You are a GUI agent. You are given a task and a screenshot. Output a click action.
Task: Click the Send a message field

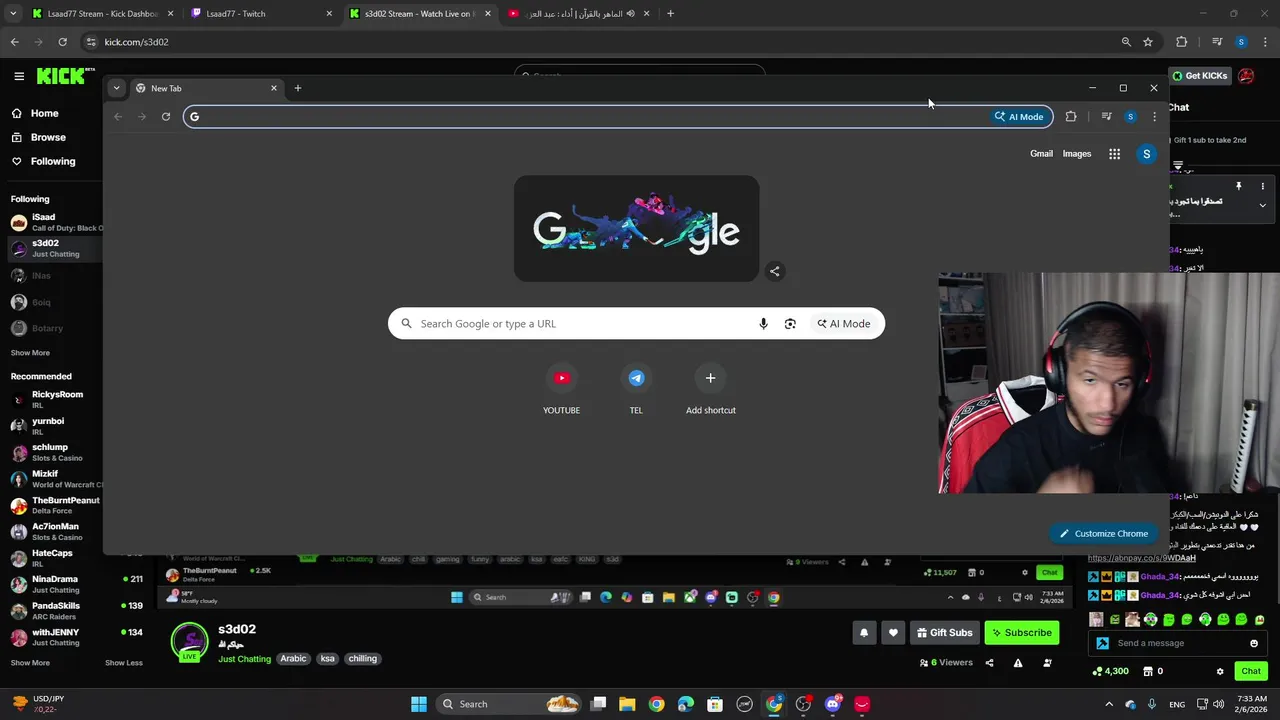1178,643
